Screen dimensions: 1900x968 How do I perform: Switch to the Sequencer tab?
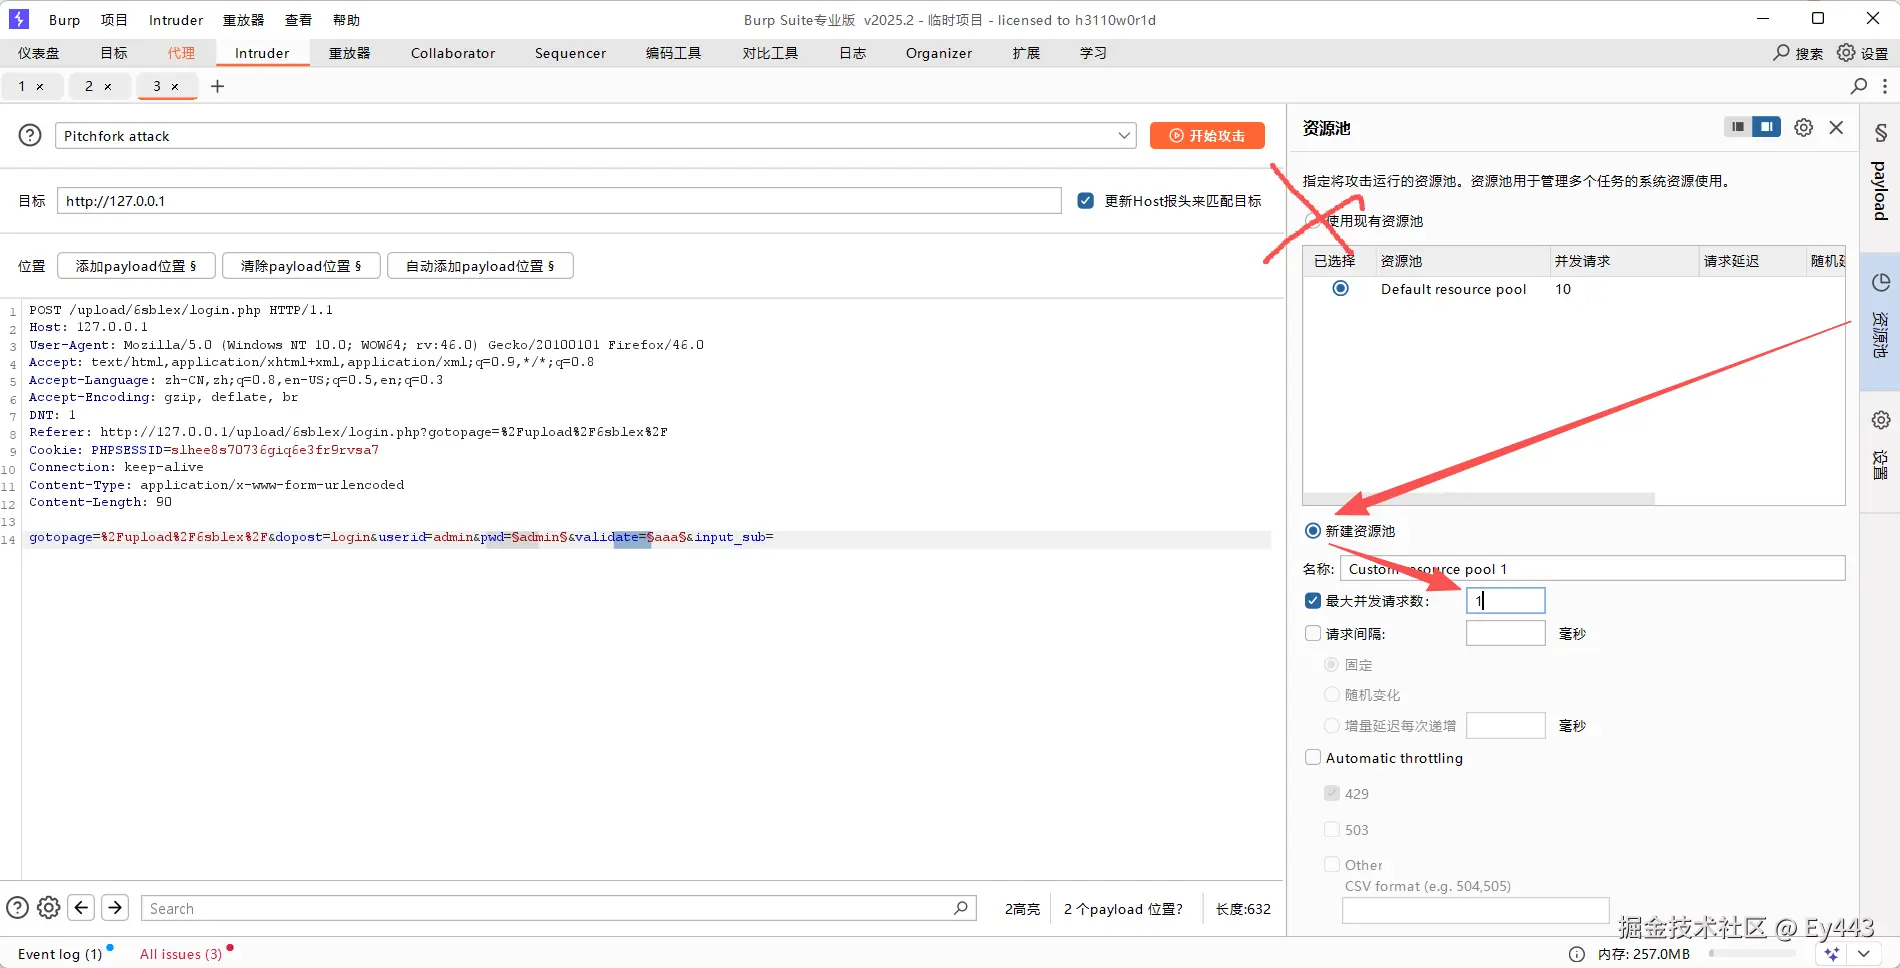coord(570,53)
